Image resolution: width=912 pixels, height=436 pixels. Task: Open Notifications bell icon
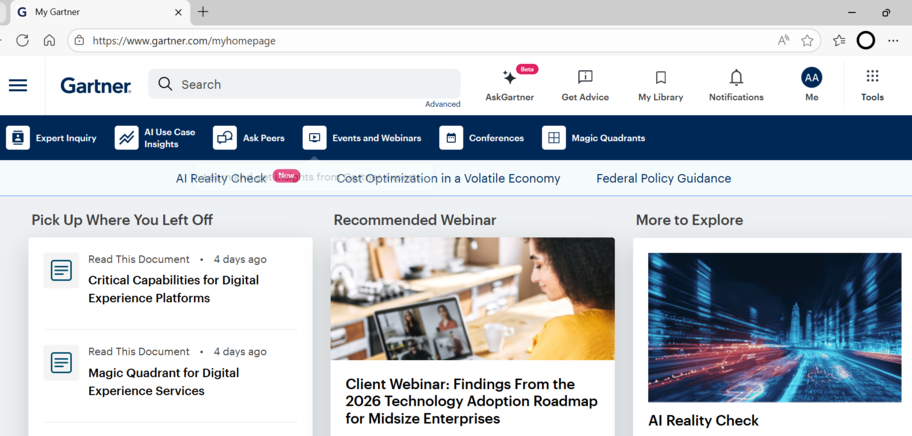tap(736, 77)
